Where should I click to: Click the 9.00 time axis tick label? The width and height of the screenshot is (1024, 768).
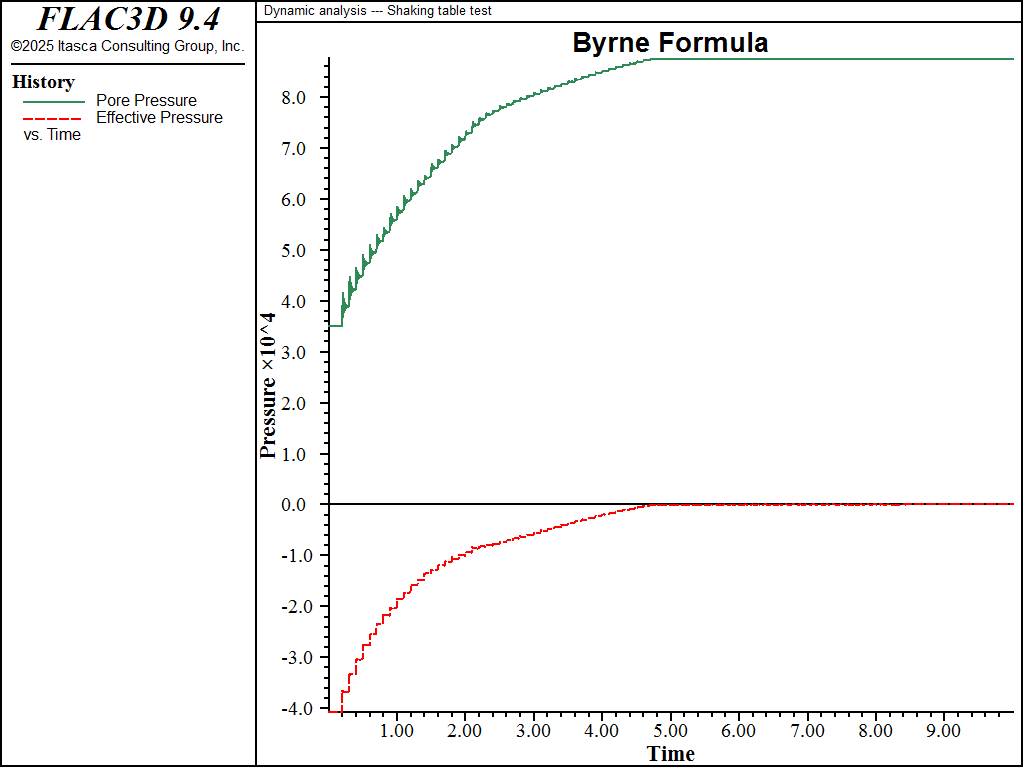(944, 731)
